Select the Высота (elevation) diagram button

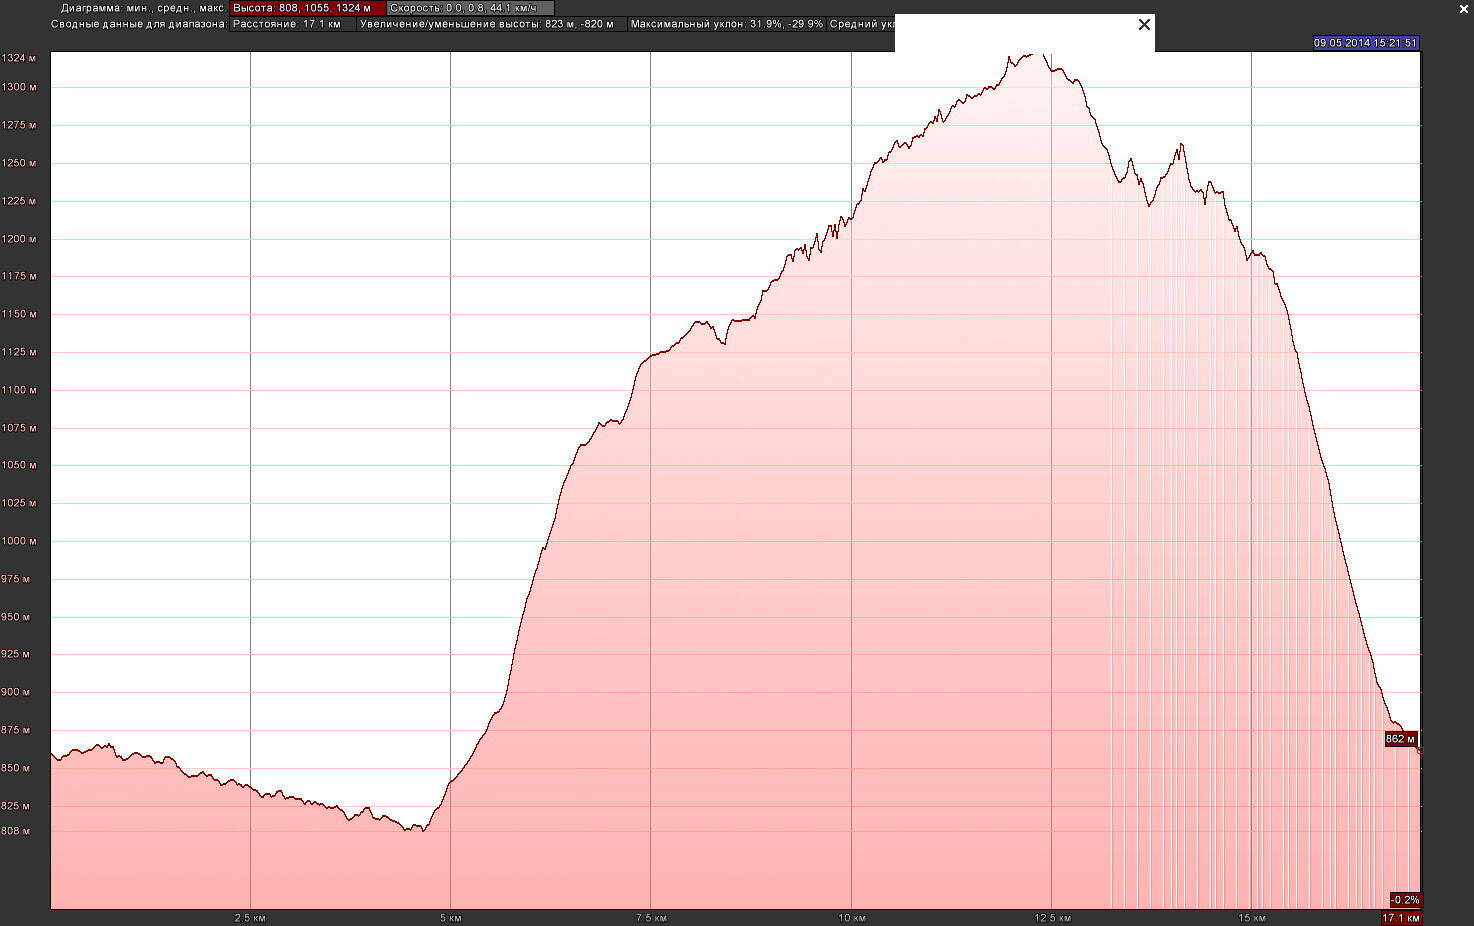coord(307,8)
